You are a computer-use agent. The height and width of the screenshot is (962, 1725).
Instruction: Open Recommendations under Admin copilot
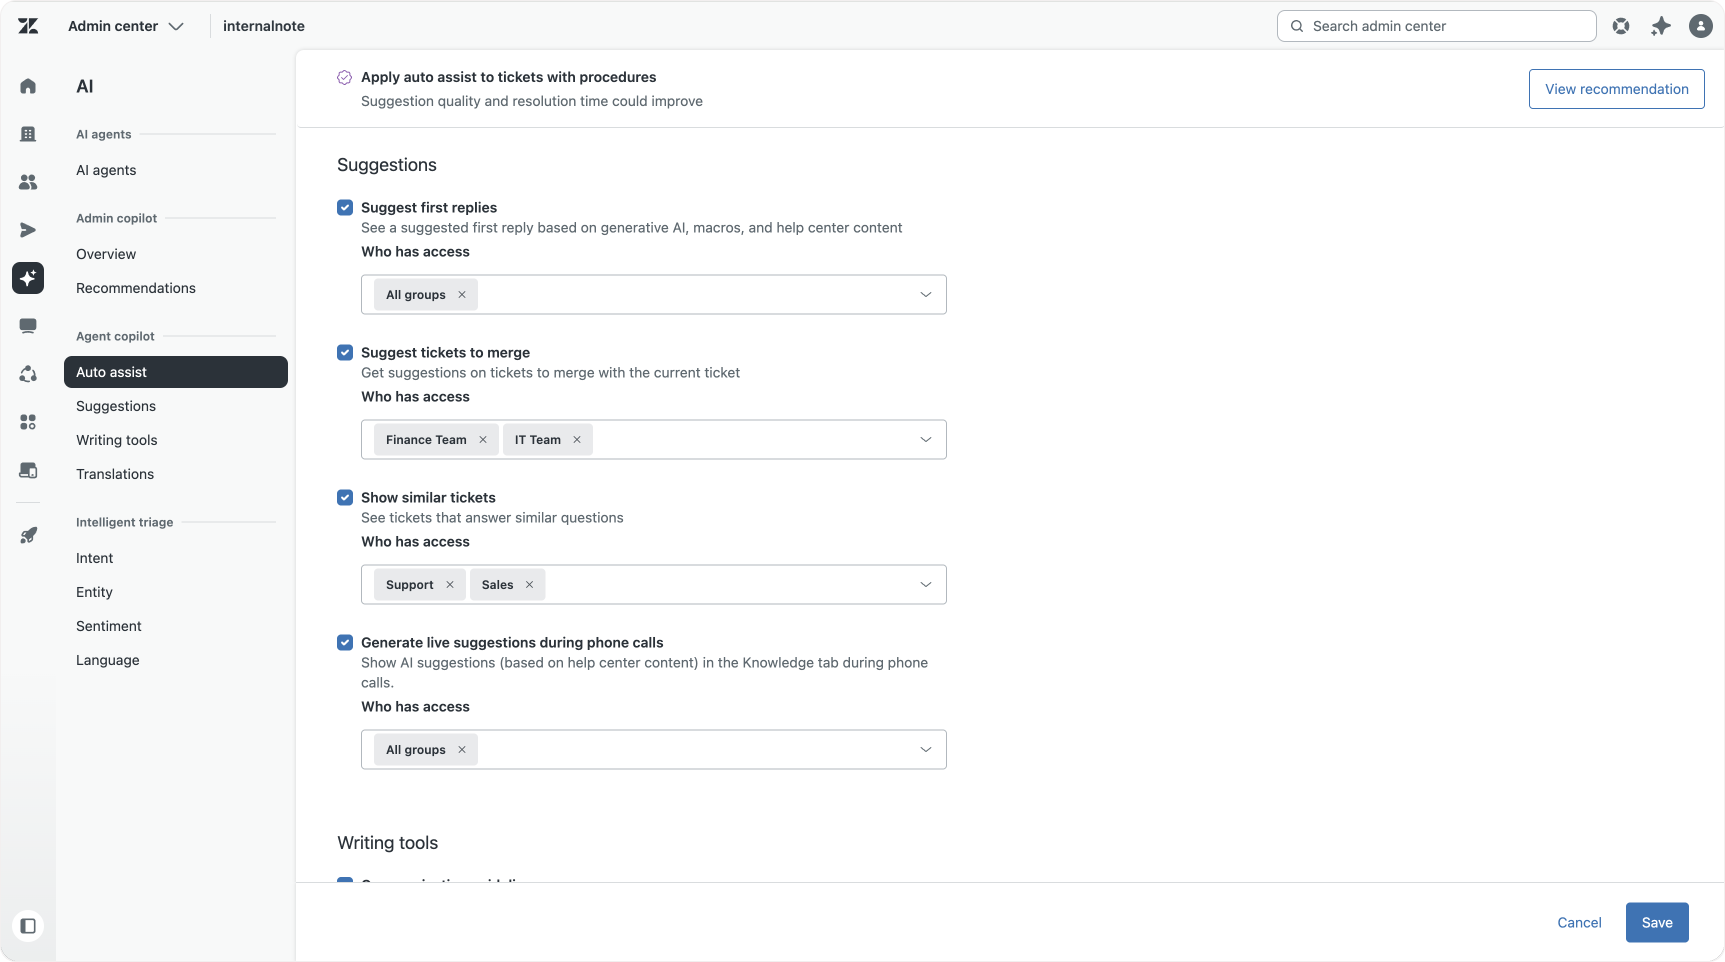click(x=136, y=288)
